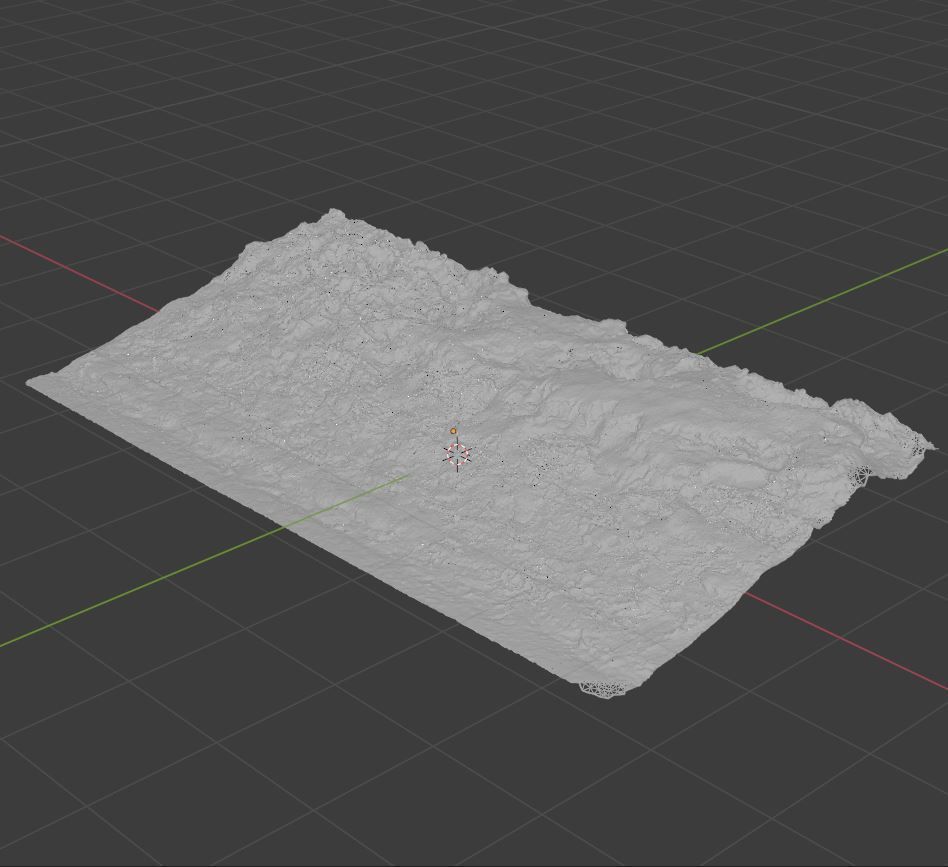
Task: Click the red-white 3D cursor crosshair
Action: pos(457,453)
